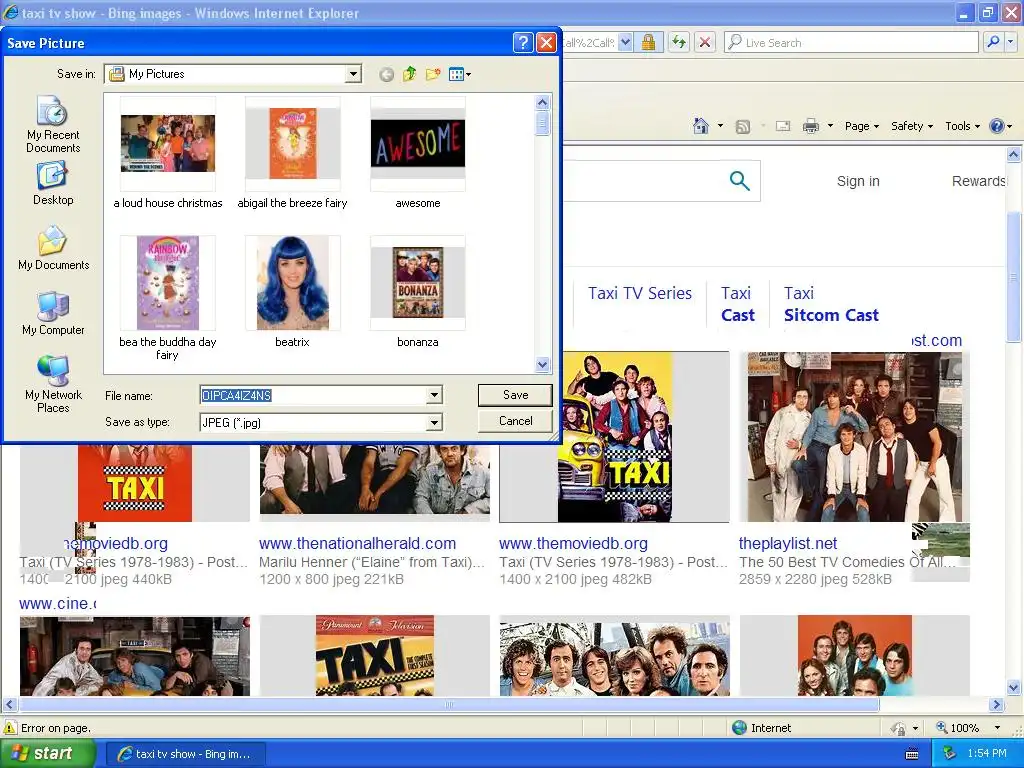
Task: Open the Print options dropdown arrow
Action: click(830, 126)
